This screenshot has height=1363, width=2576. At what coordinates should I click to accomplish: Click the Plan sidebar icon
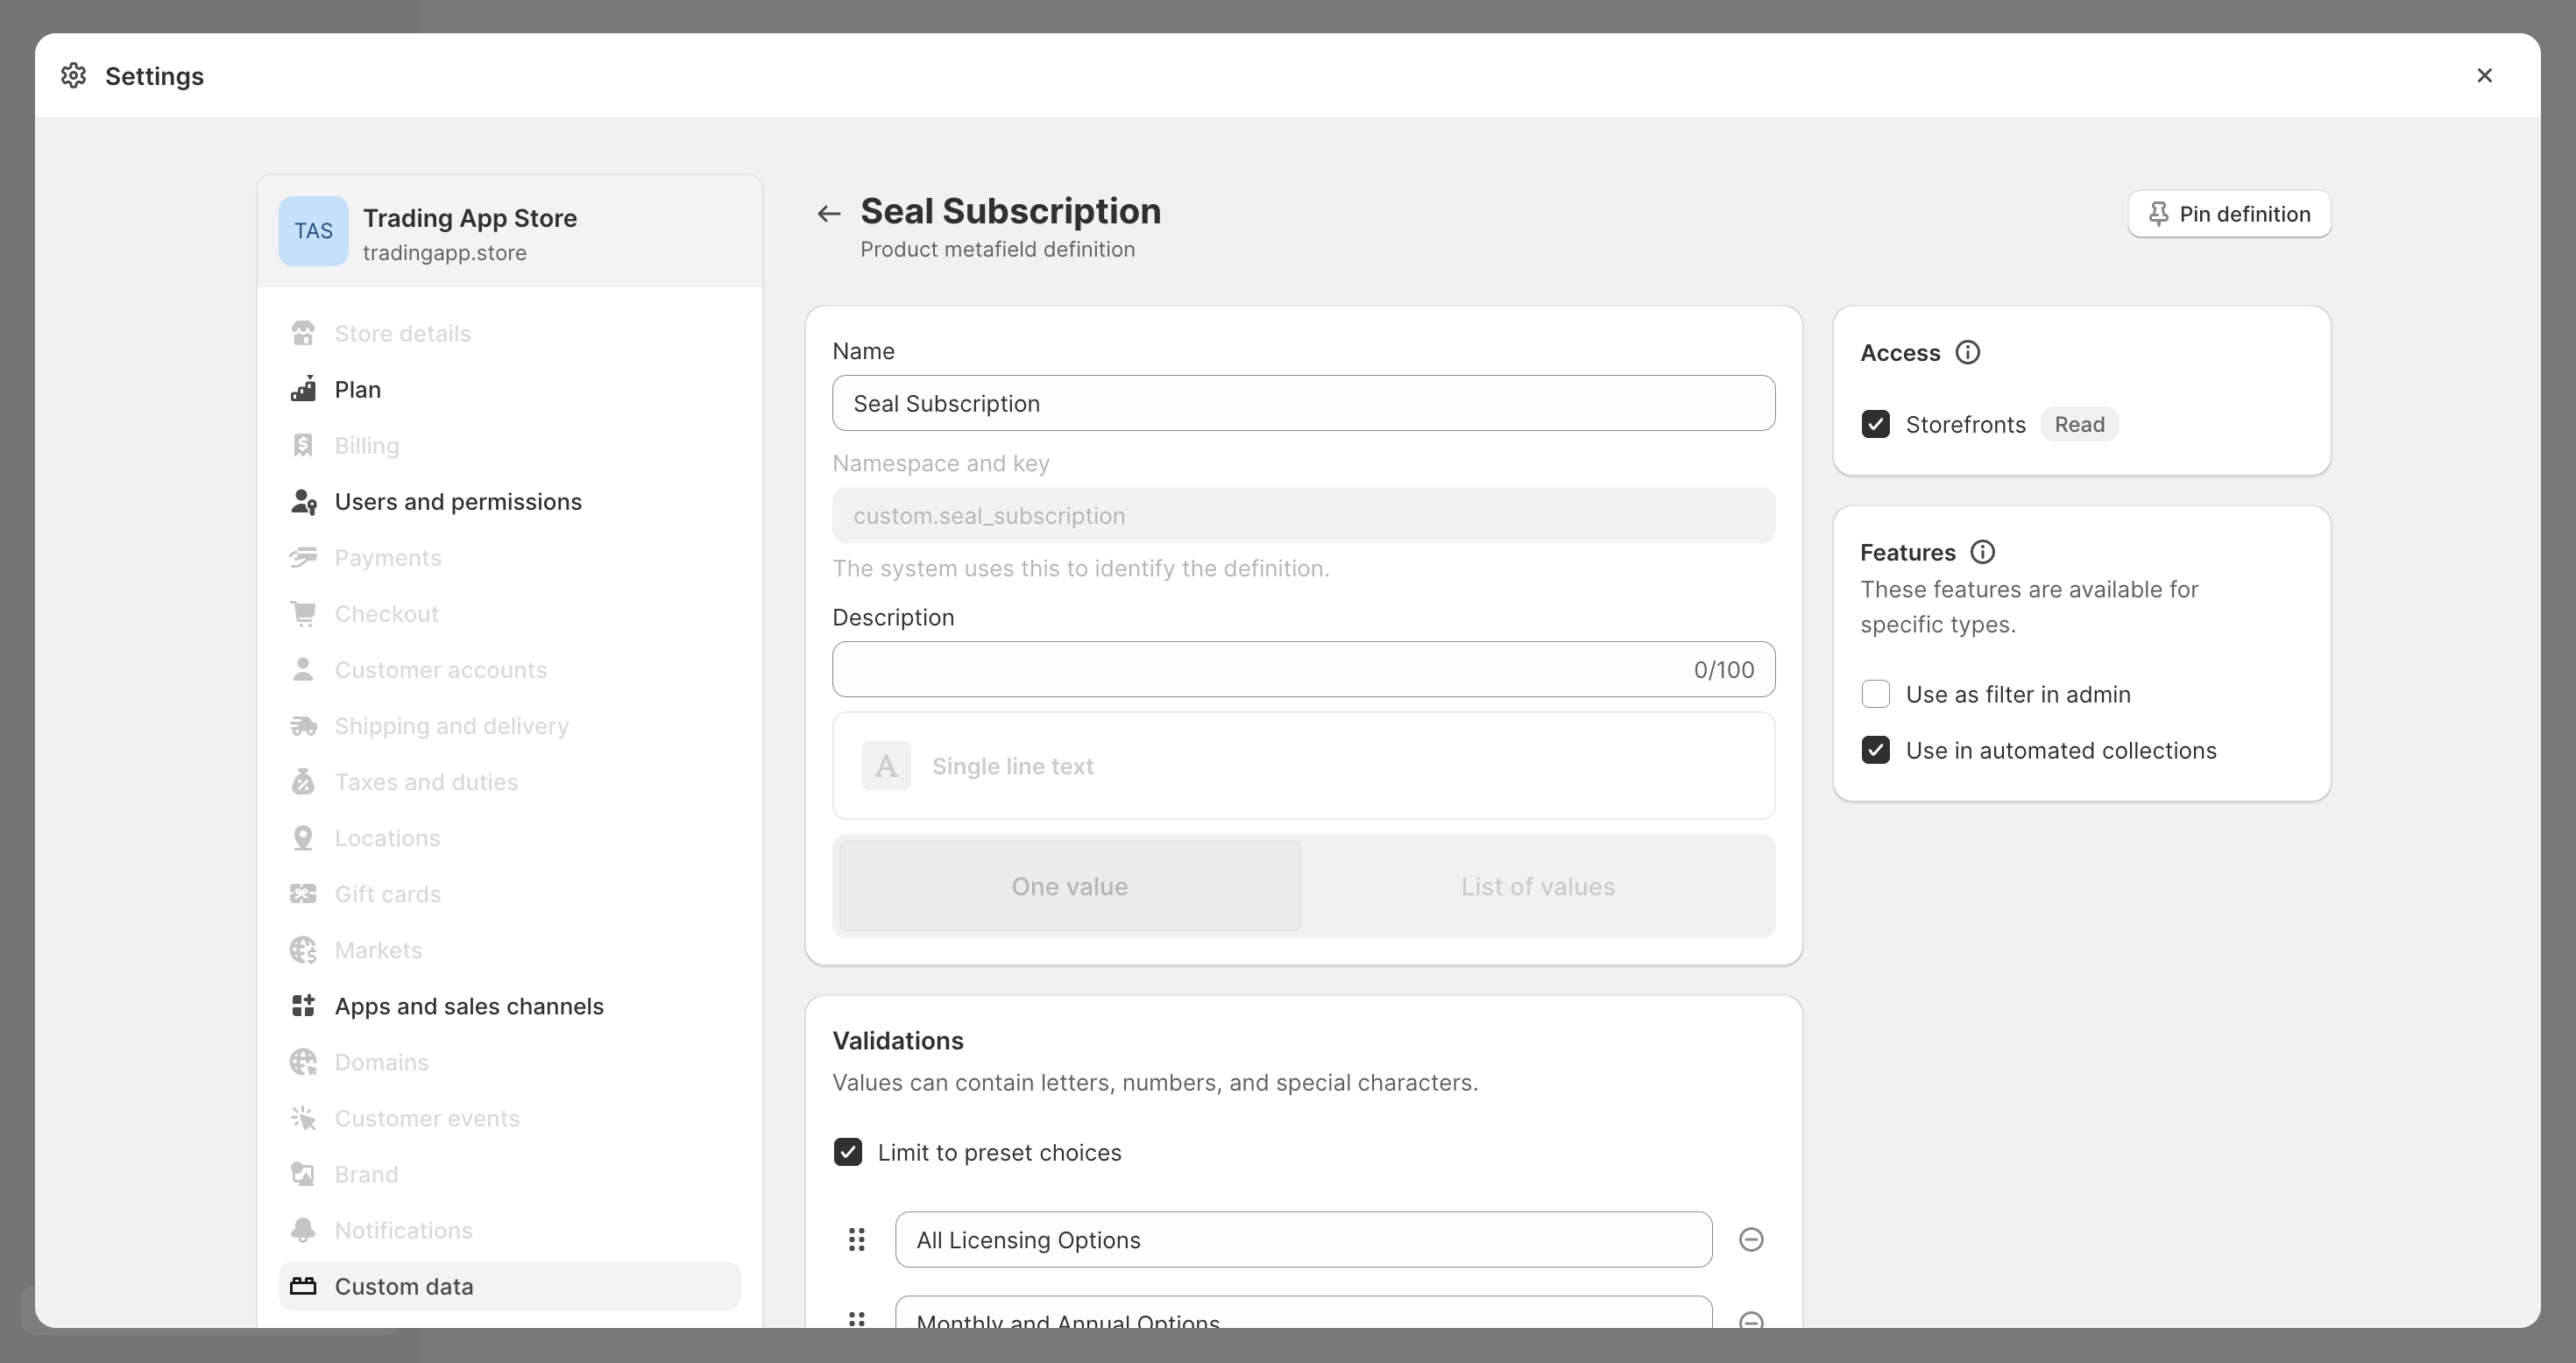point(303,389)
